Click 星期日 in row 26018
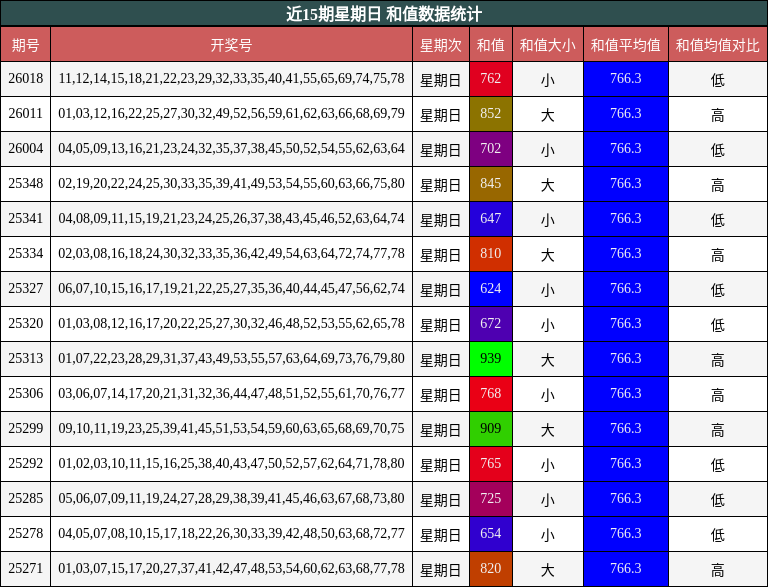The height and width of the screenshot is (587, 768). pos(441,78)
